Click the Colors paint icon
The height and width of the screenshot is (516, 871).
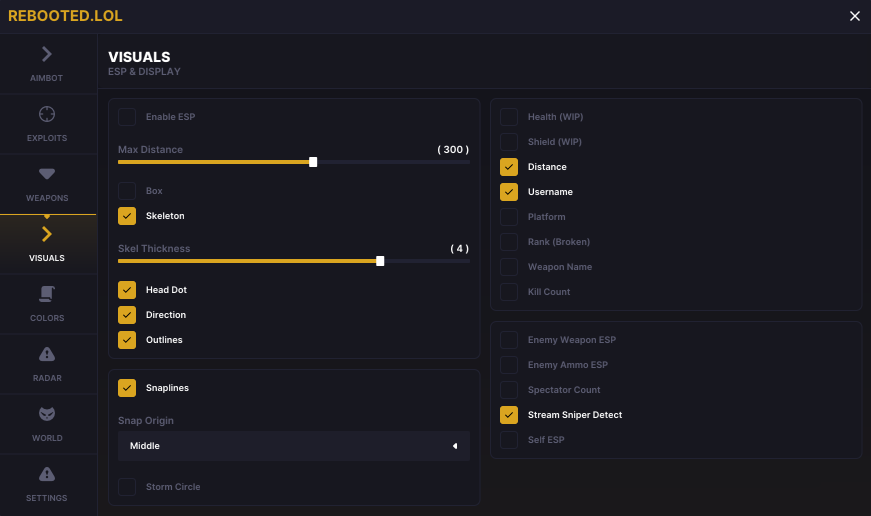pos(47,294)
